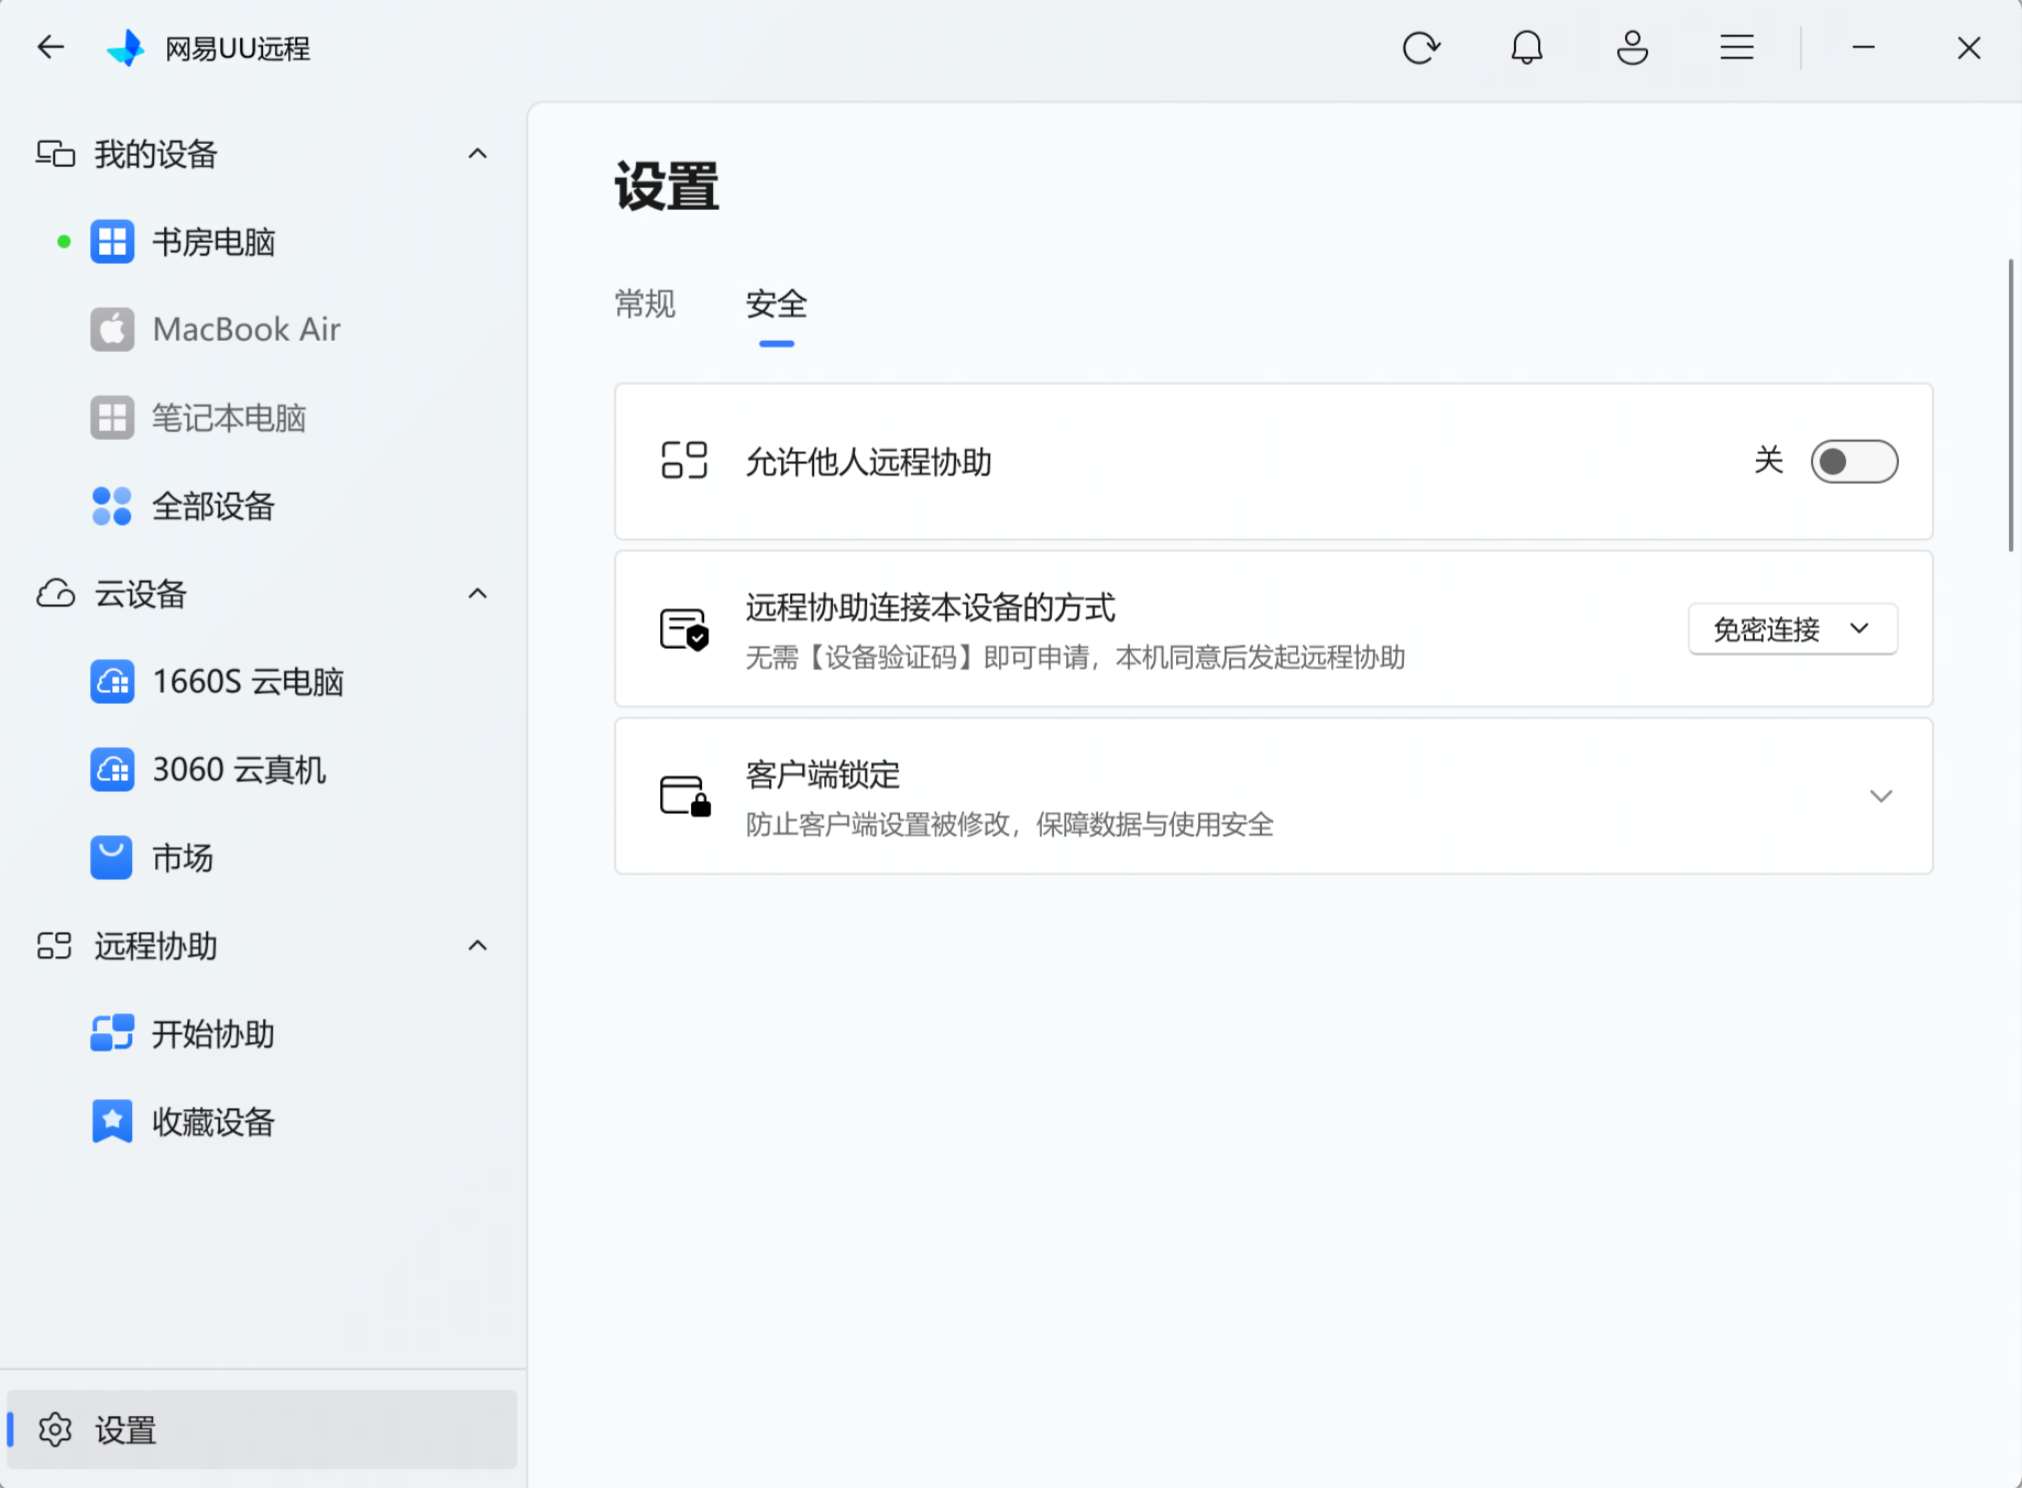Image resolution: width=2022 pixels, height=1488 pixels.
Task: Select MacBook Air in the device list
Action: [262, 329]
